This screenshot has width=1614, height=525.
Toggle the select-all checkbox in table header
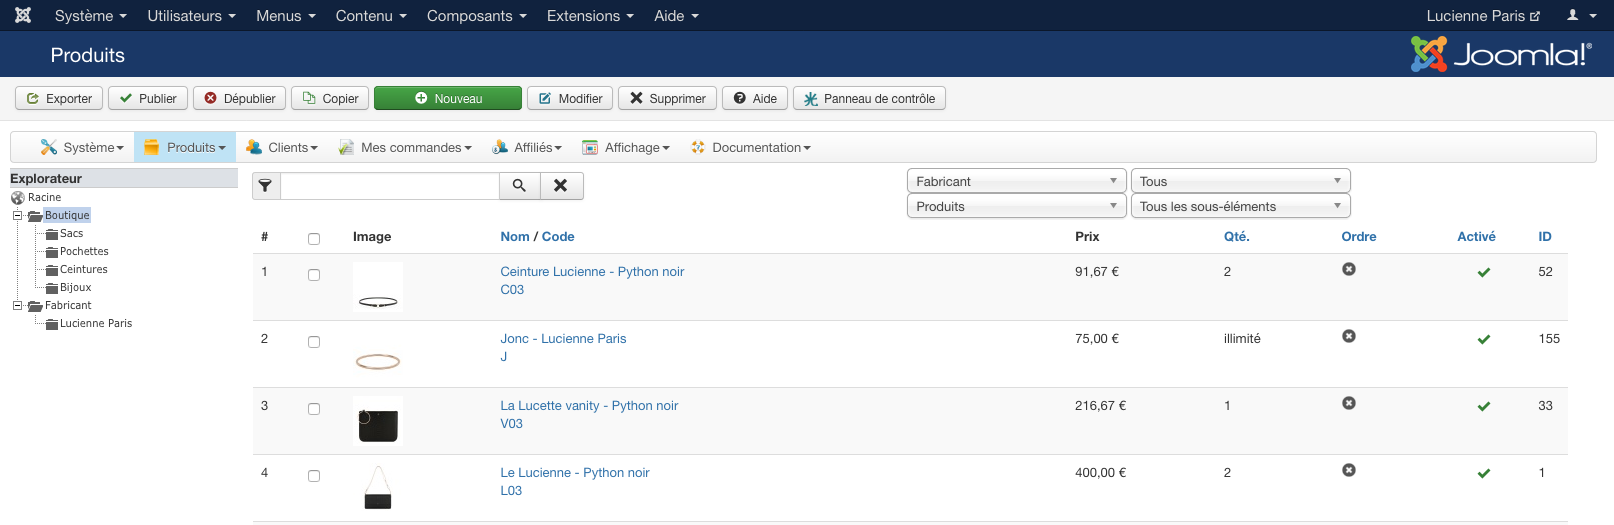click(x=314, y=239)
